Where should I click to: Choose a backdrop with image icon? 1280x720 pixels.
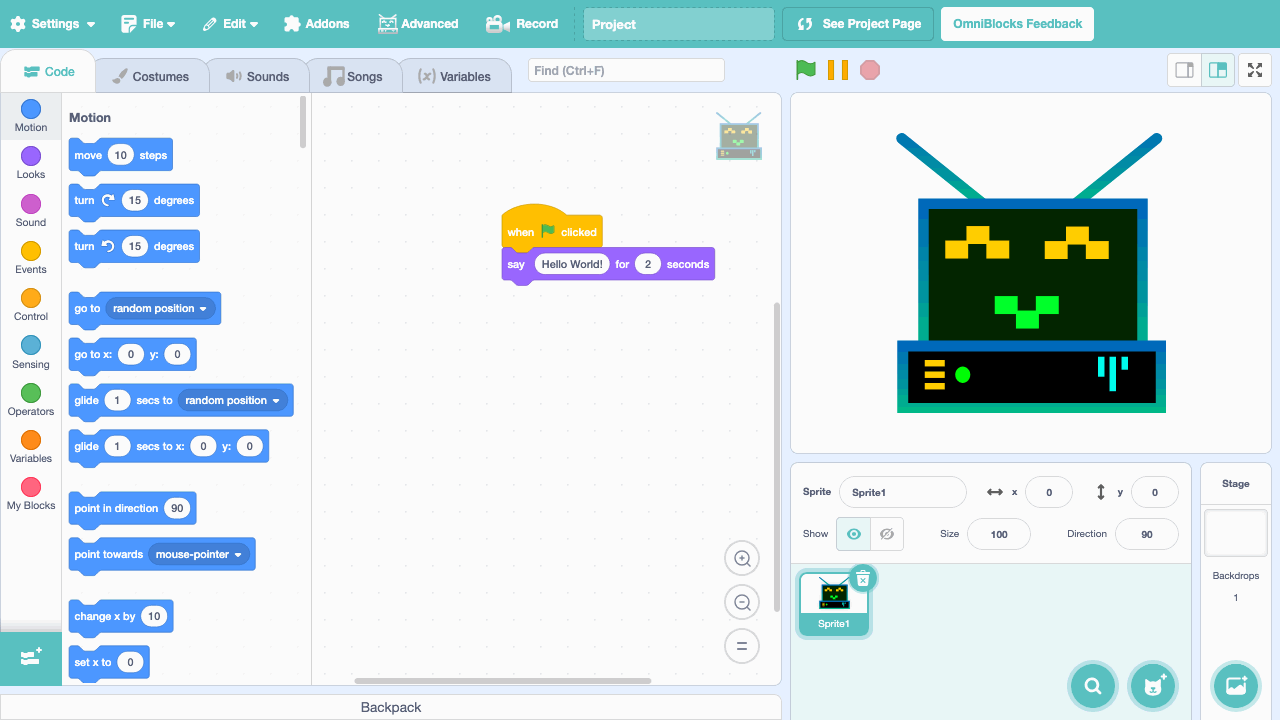[1236, 686]
